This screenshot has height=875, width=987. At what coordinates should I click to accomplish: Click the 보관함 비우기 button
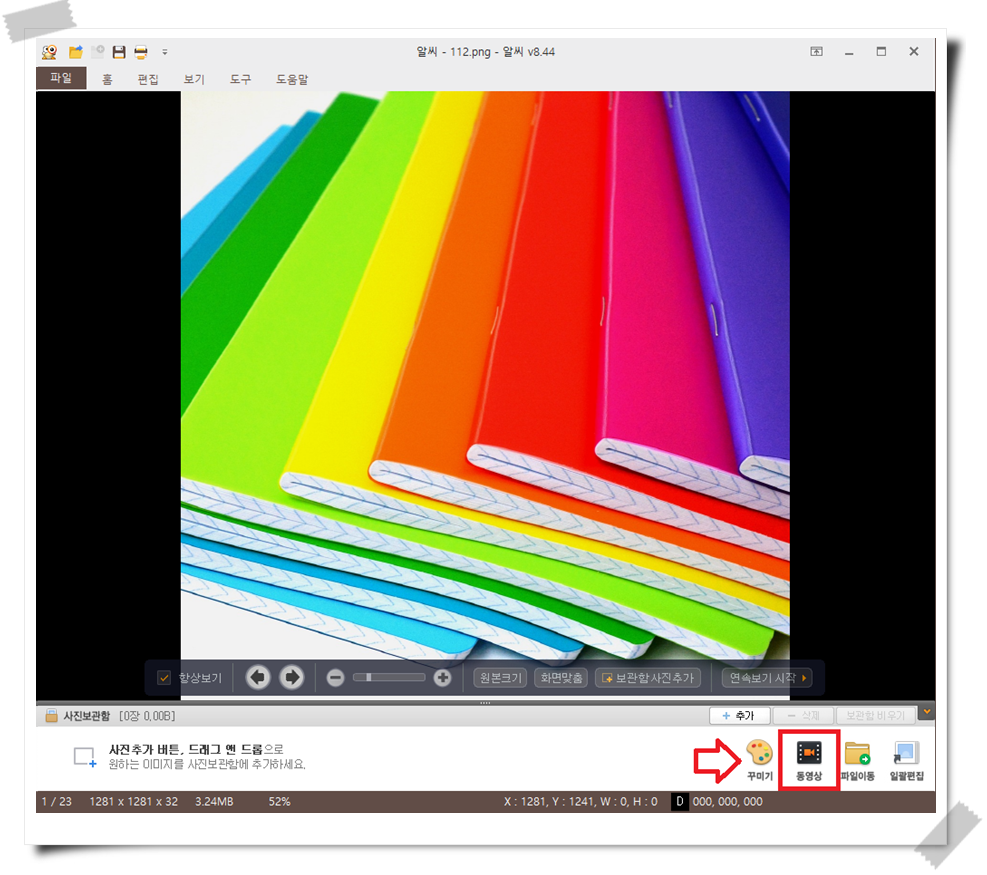pyautogui.click(x=875, y=716)
